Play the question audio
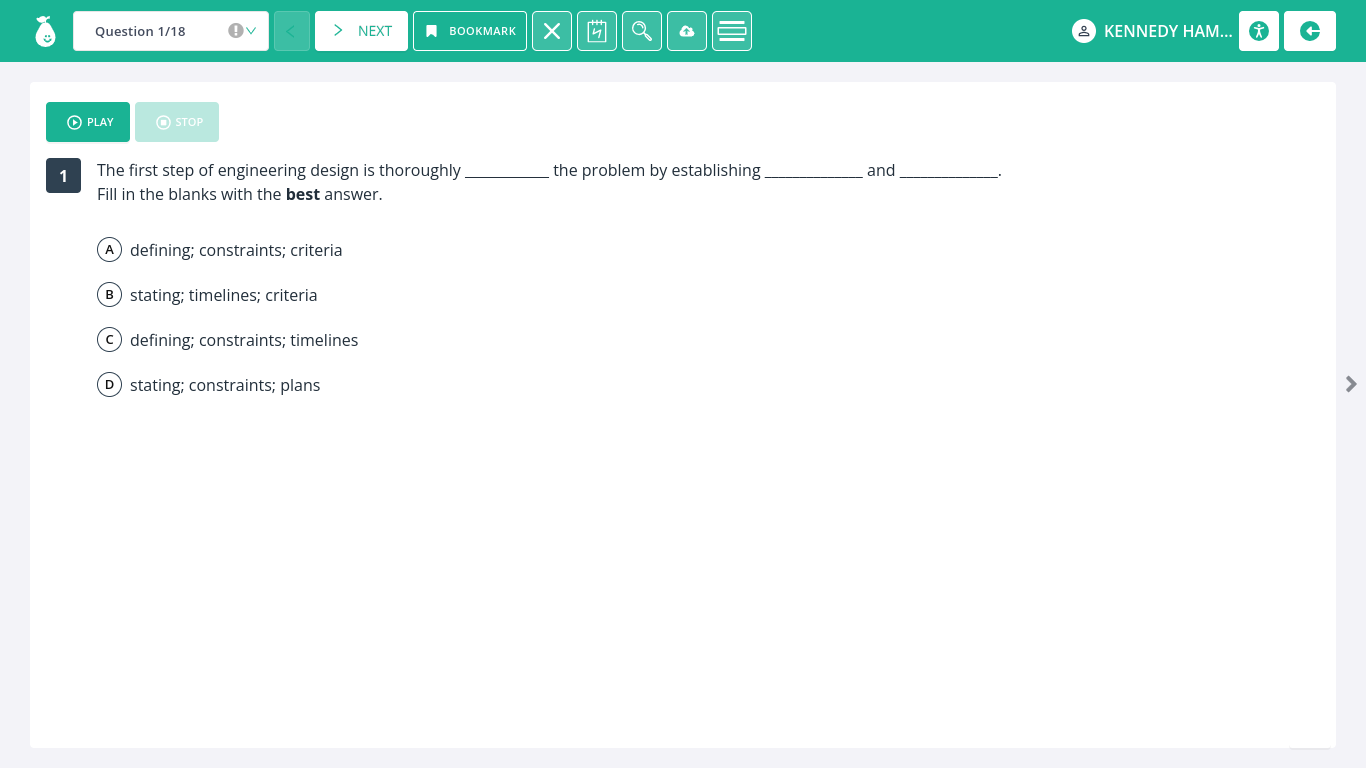This screenshot has height=768, width=1366. [88, 122]
